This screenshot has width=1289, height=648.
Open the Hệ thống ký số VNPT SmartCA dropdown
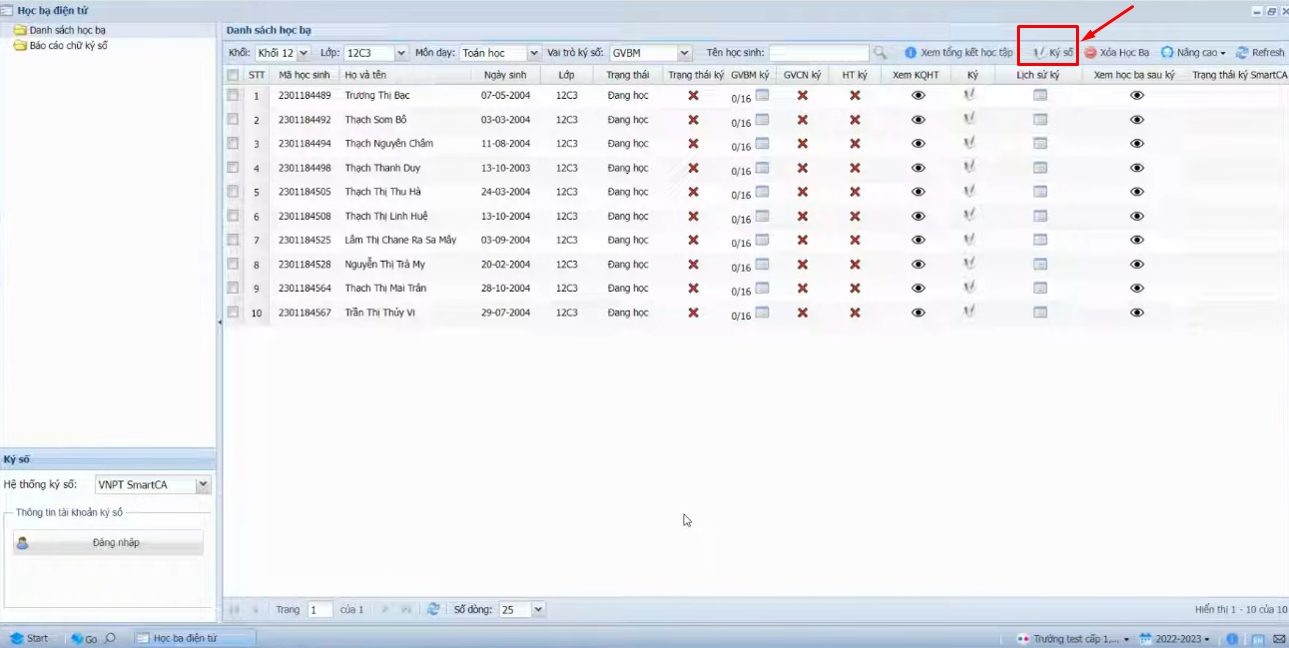203,485
